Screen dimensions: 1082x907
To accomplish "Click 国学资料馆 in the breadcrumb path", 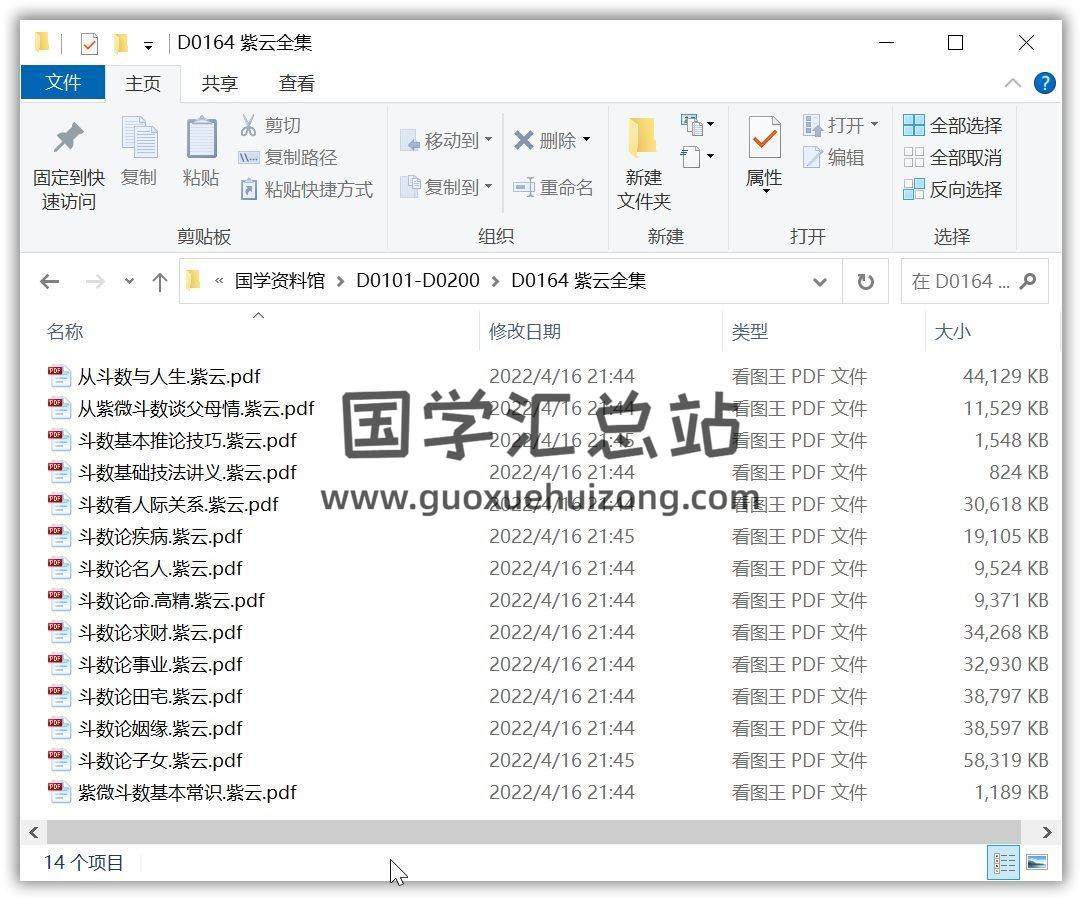I will click(x=279, y=281).
